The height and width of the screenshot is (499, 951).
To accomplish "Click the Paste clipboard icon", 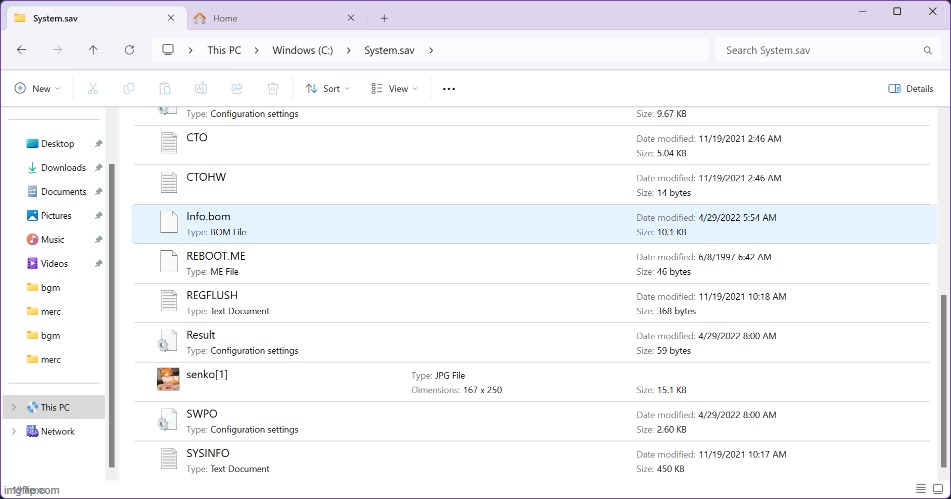I will pyautogui.click(x=165, y=89).
